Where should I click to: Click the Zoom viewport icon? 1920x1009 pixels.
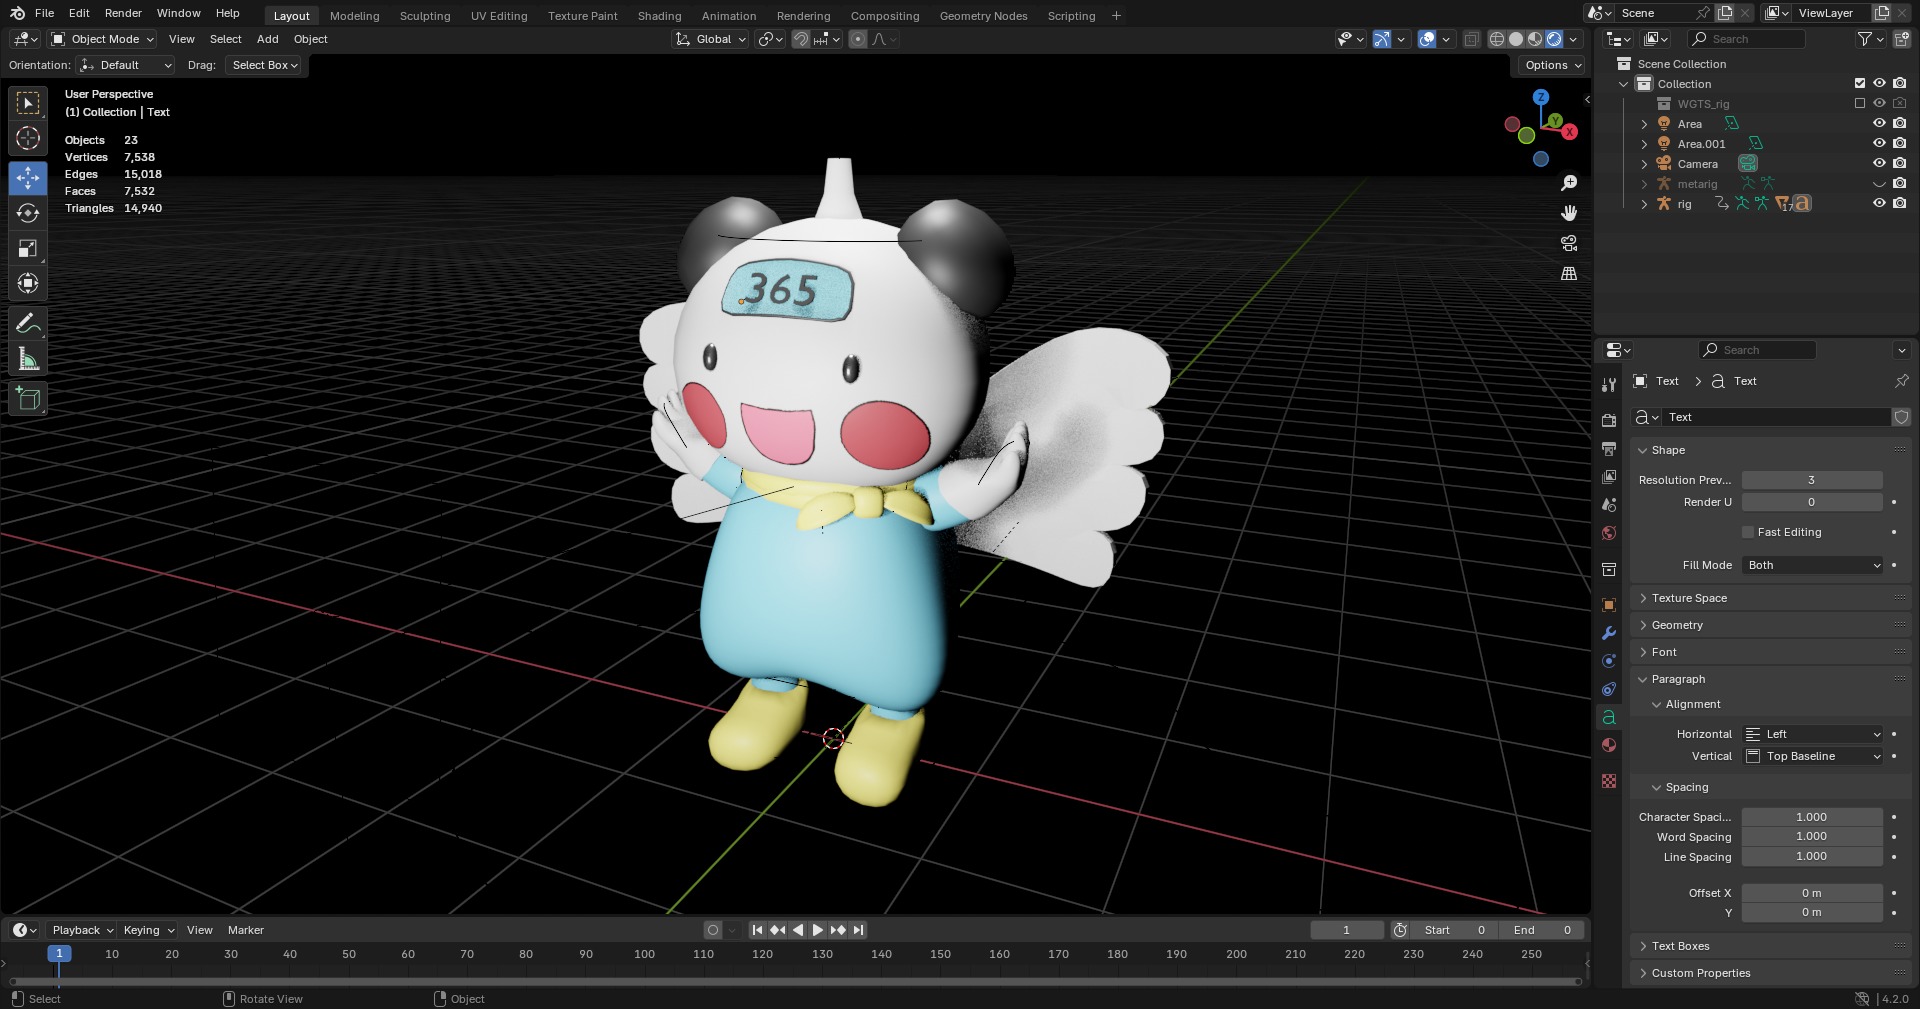pyautogui.click(x=1569, y=183)
